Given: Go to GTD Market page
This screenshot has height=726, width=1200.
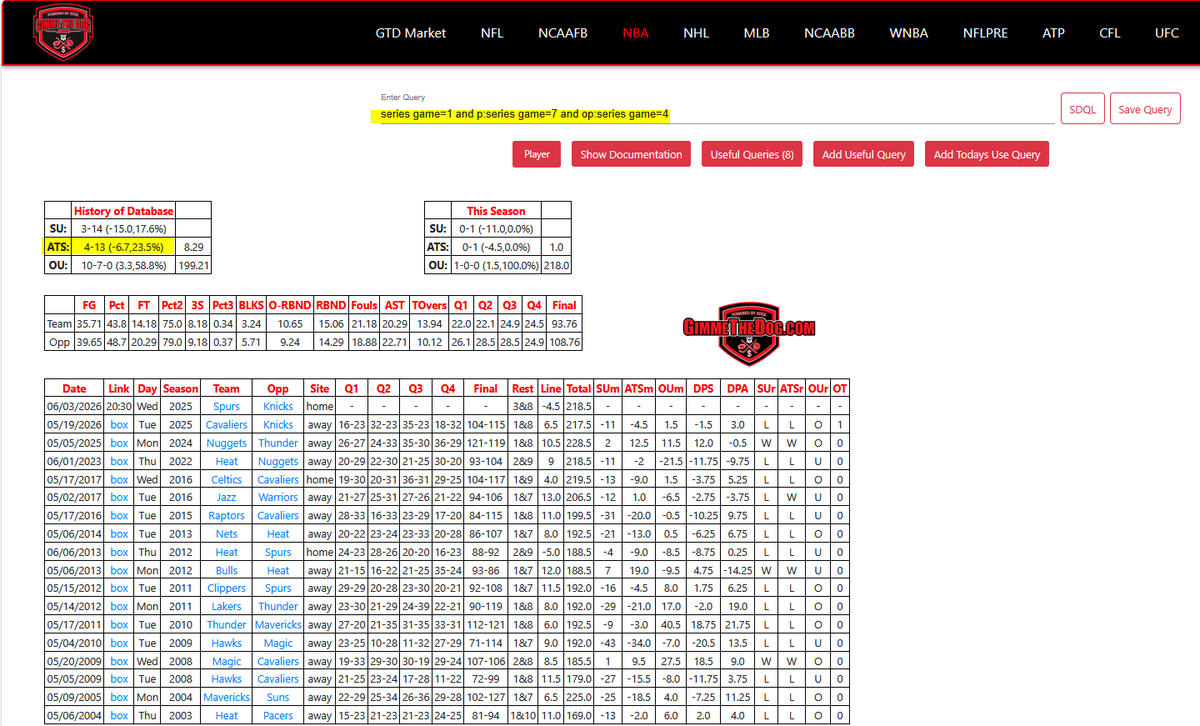Looking at the screenshot, I should [x=411, y=32].
